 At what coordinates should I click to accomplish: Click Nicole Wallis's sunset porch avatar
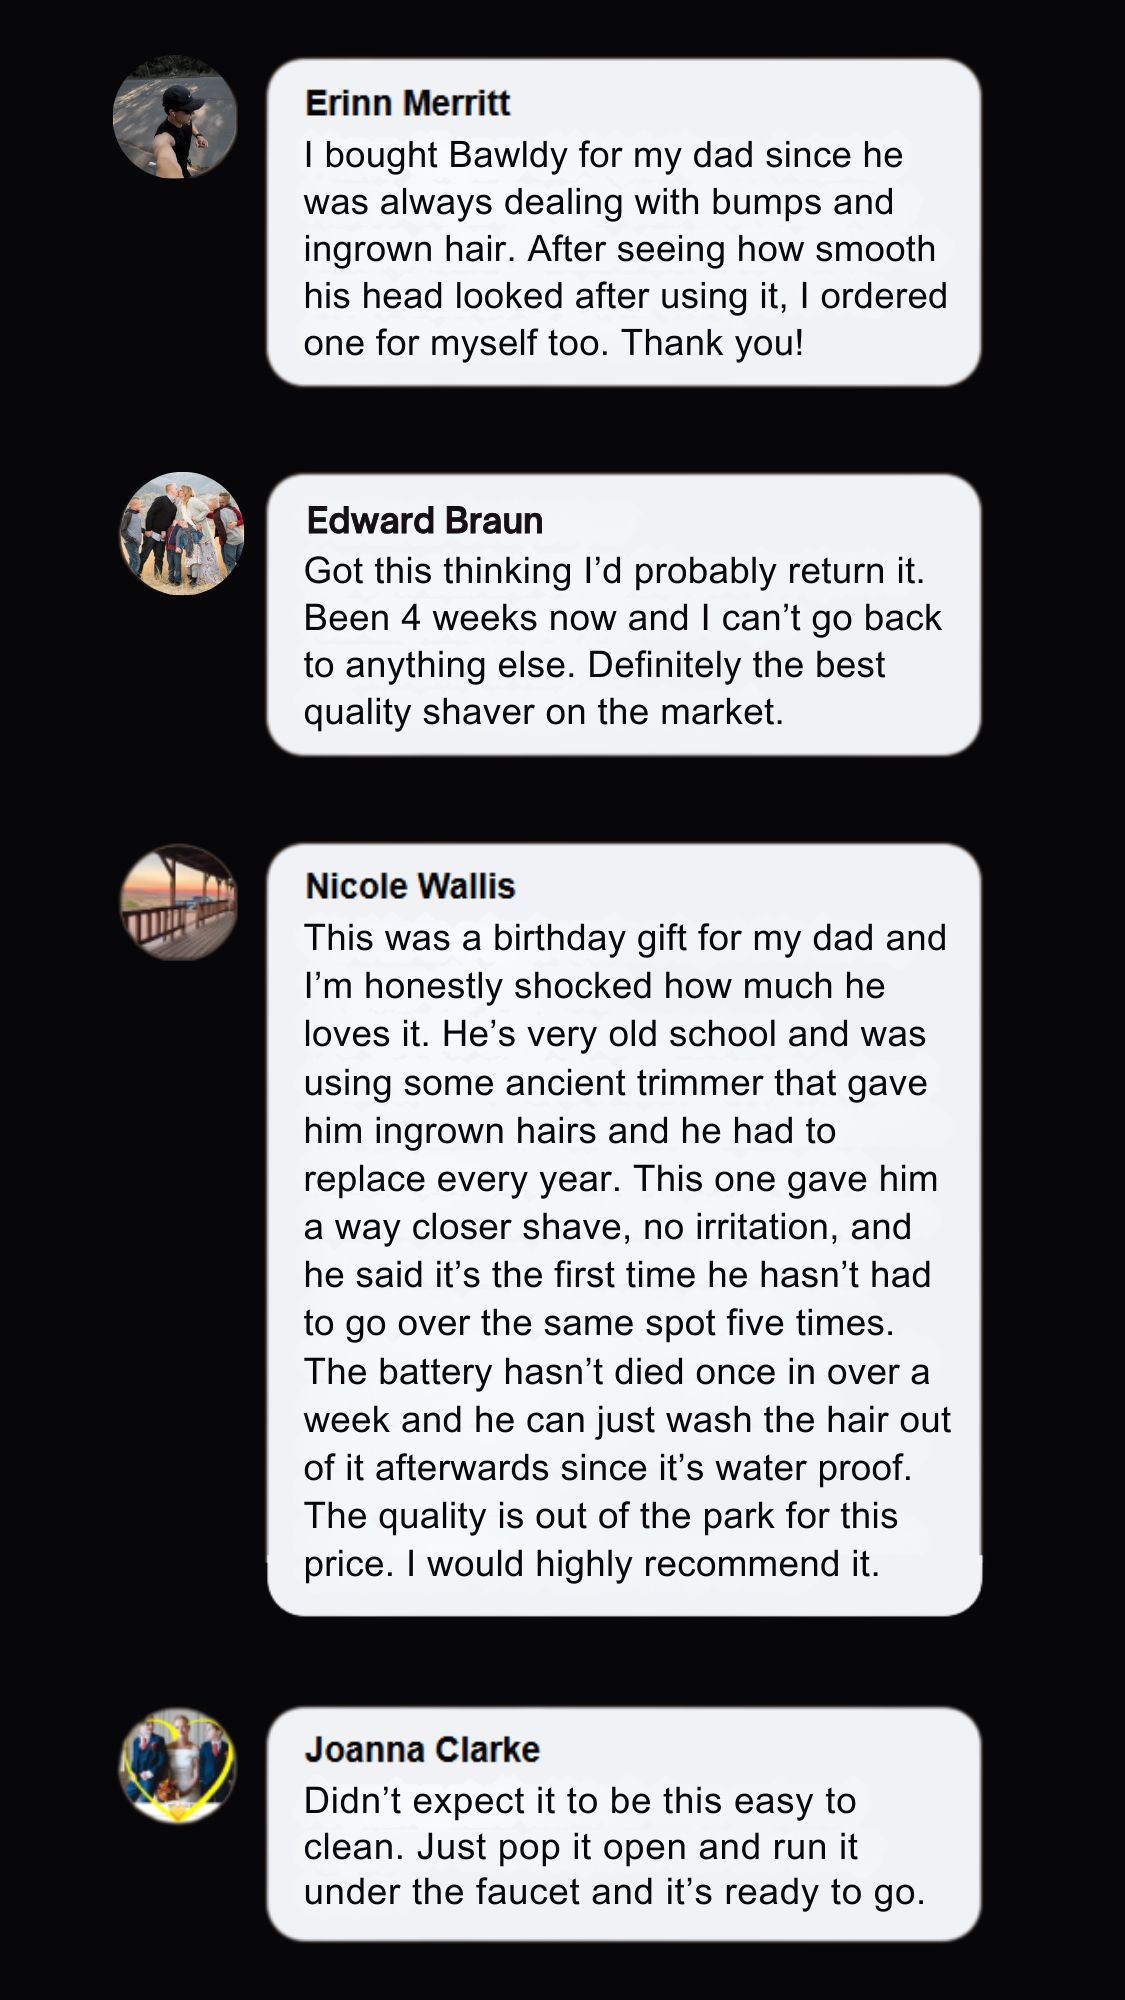click(x=178, y=903)
